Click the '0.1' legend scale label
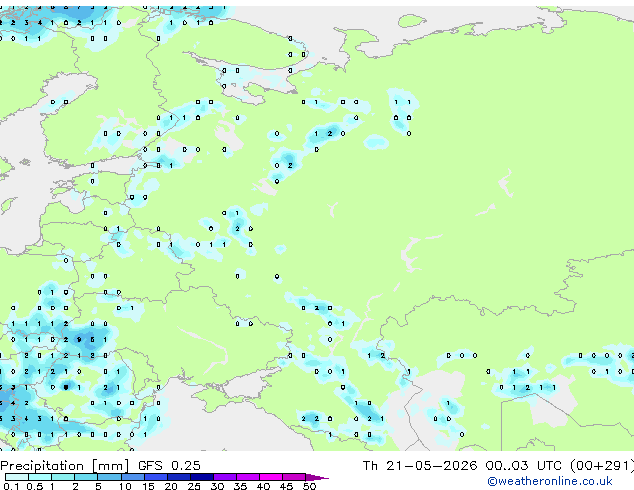 [11, 486]
